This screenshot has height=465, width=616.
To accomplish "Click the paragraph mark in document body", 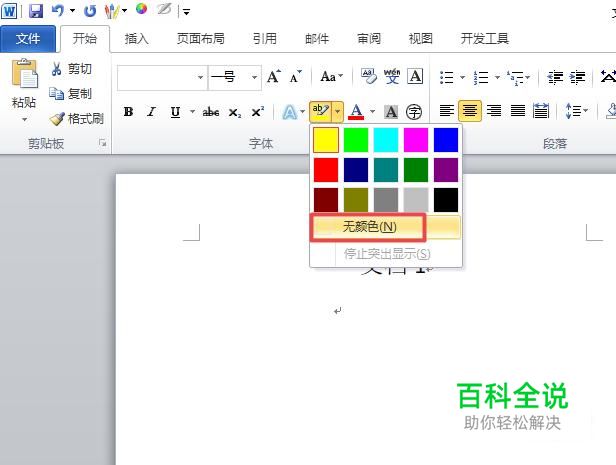I will point(337,311).
